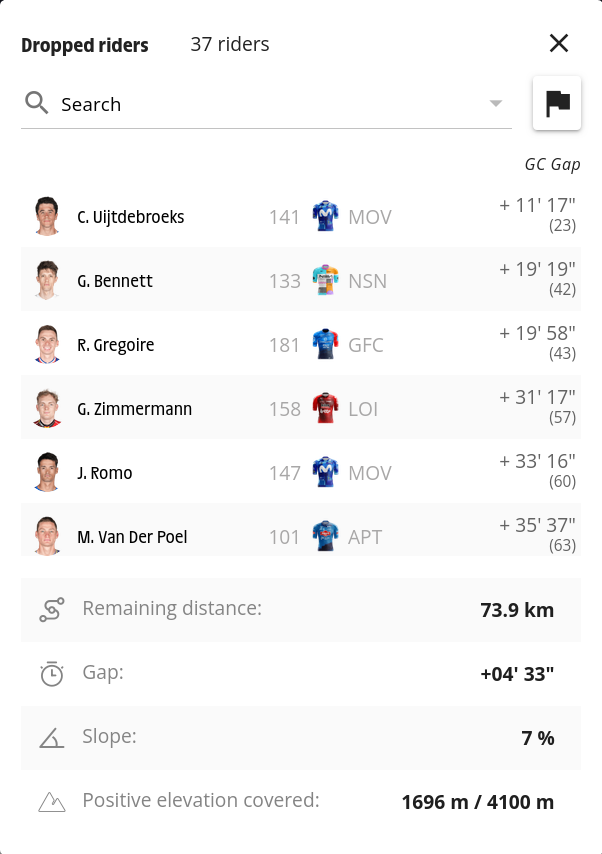Click the search magnifier icon
Screen dimensions: 602x854
(x=37, y=103)
